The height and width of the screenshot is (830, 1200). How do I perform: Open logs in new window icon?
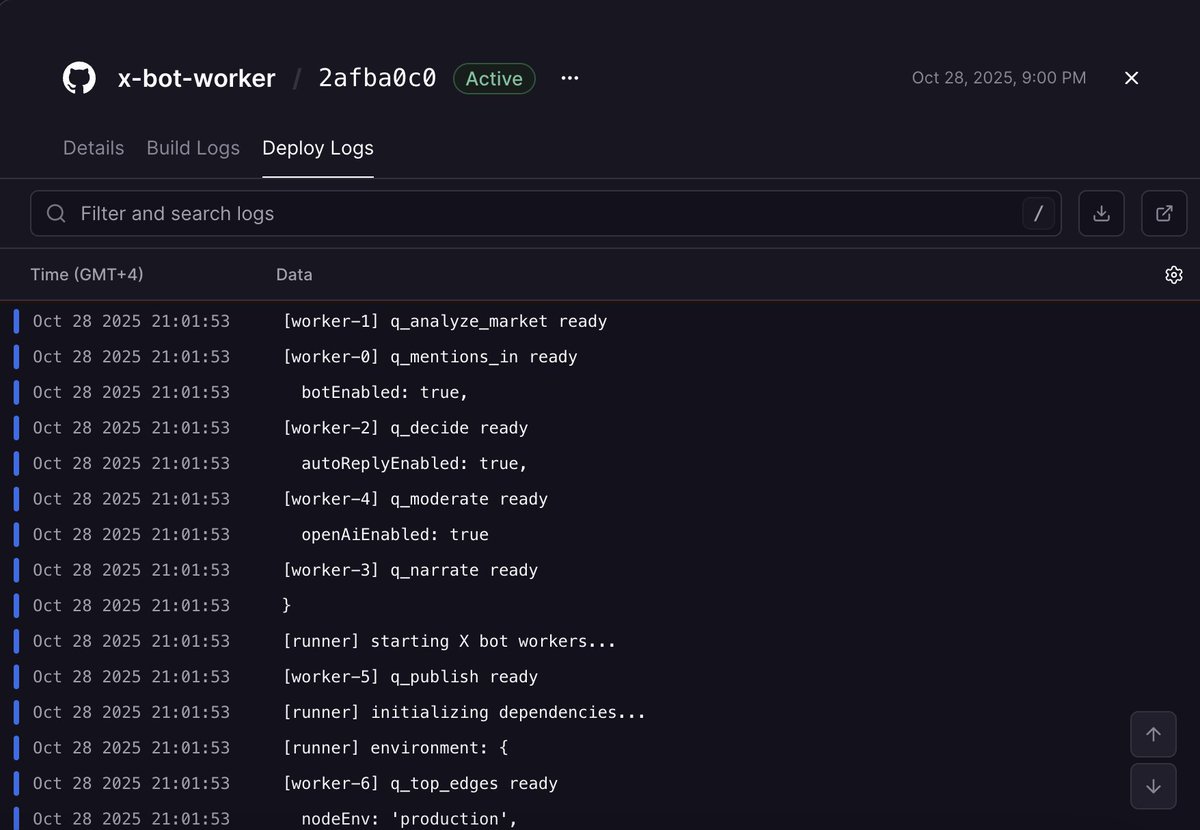pos(1164,213)
